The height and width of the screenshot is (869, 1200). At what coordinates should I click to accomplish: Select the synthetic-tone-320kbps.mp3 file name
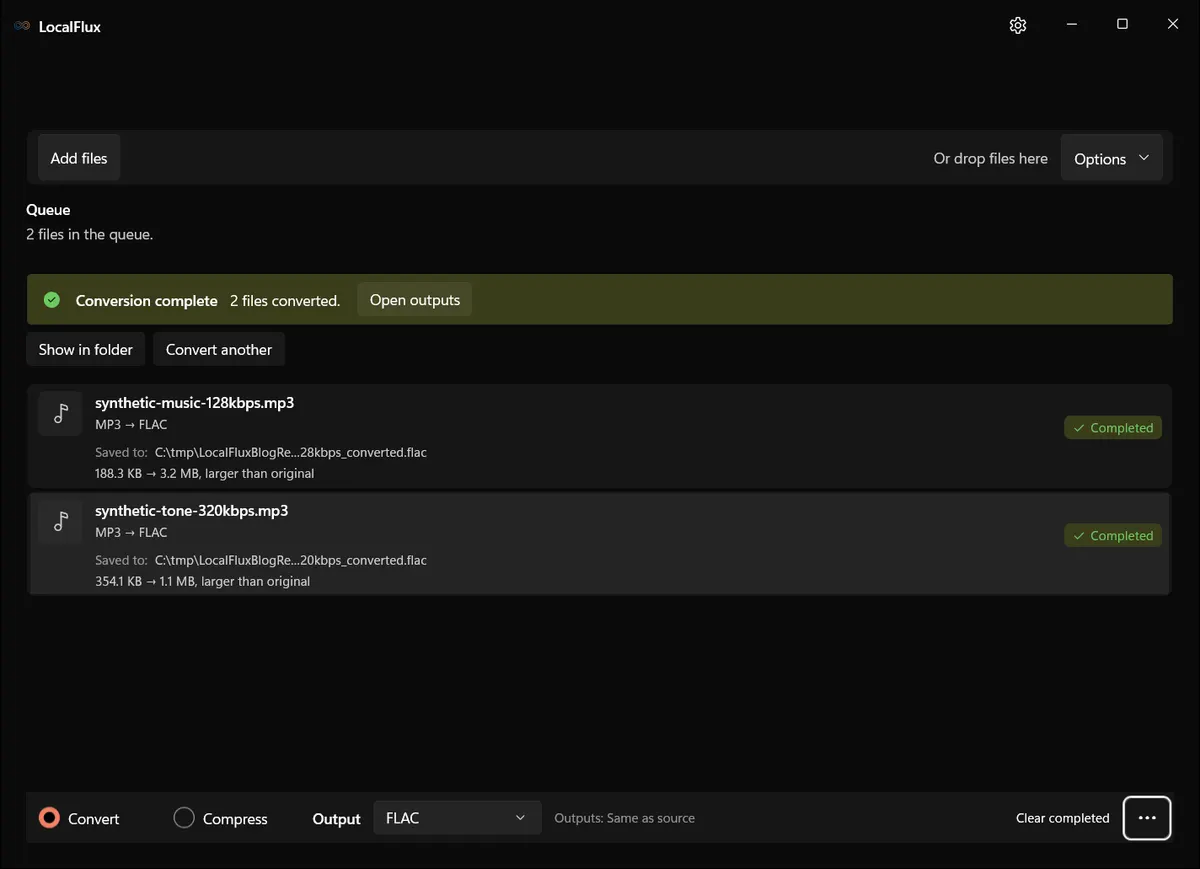pos(191,511)
